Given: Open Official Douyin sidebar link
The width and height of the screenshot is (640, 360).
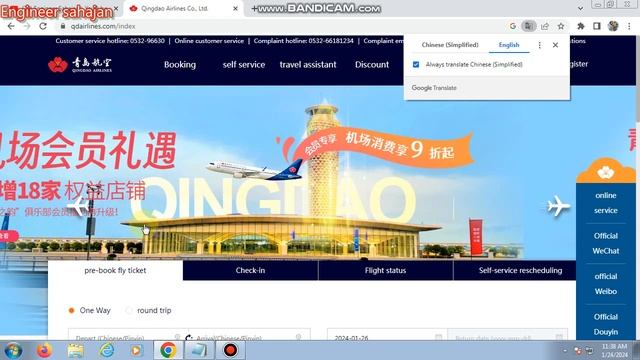Looking at the screenshot, I should pos(606,324).
